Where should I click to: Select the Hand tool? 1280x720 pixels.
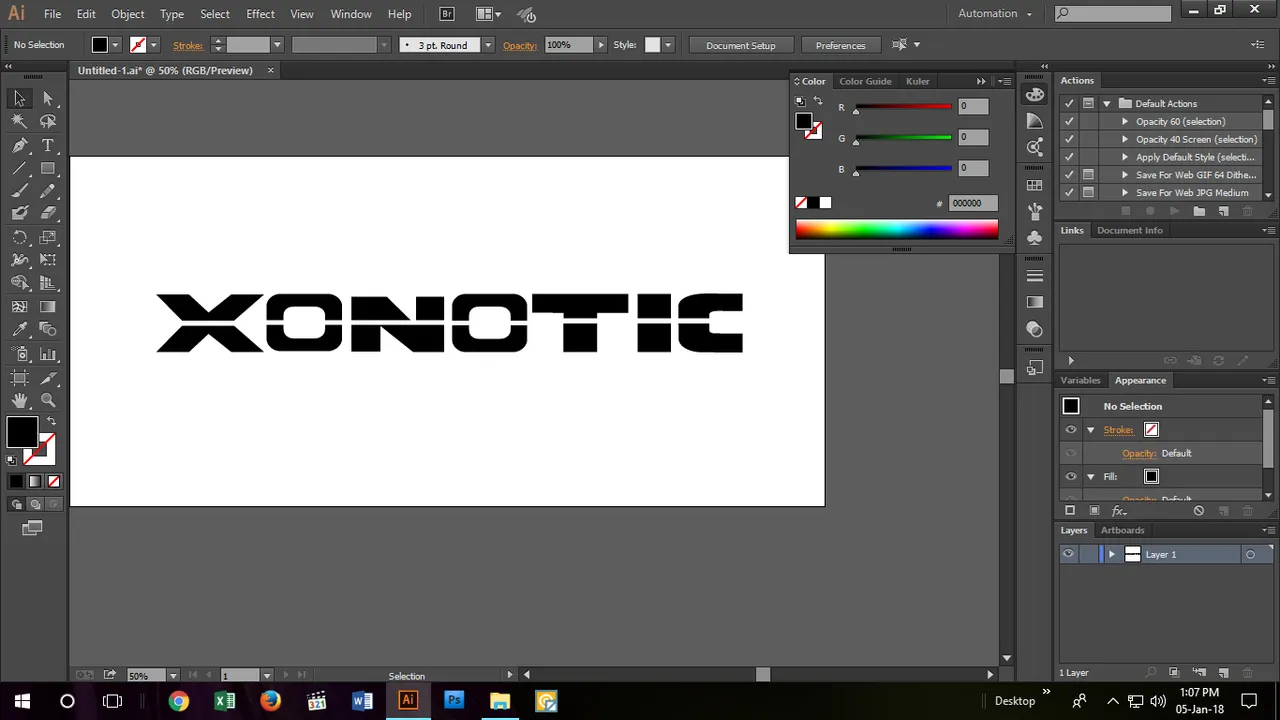point(19,401)
